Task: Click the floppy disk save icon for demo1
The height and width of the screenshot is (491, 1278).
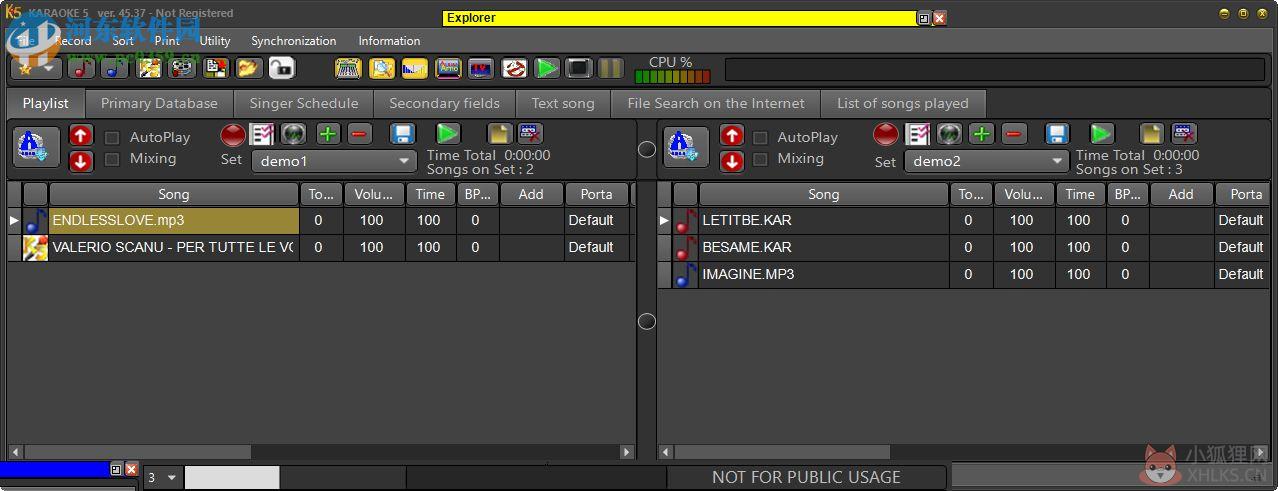Action: click(x=403, y=134)
